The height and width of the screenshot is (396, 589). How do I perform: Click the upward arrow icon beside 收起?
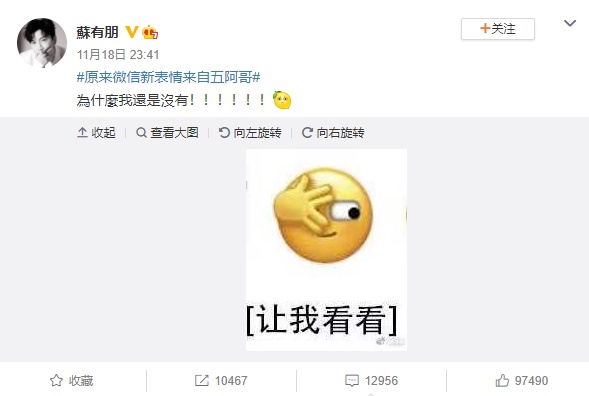coord(82,132)
